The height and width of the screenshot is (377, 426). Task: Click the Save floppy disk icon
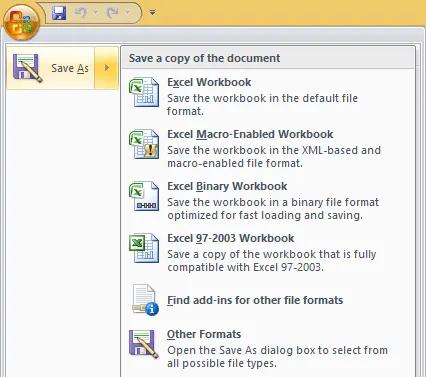click(x=59, y=13)
